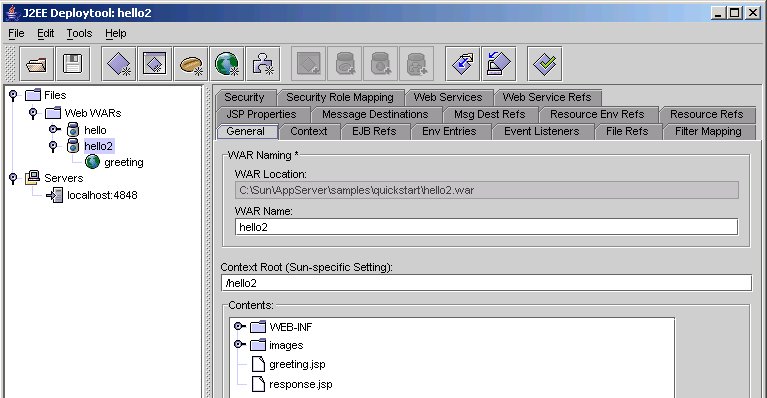Viewport: 767px width, 398px height.
Task: Open the Message Destinations tab
Action: coord(375,114)
